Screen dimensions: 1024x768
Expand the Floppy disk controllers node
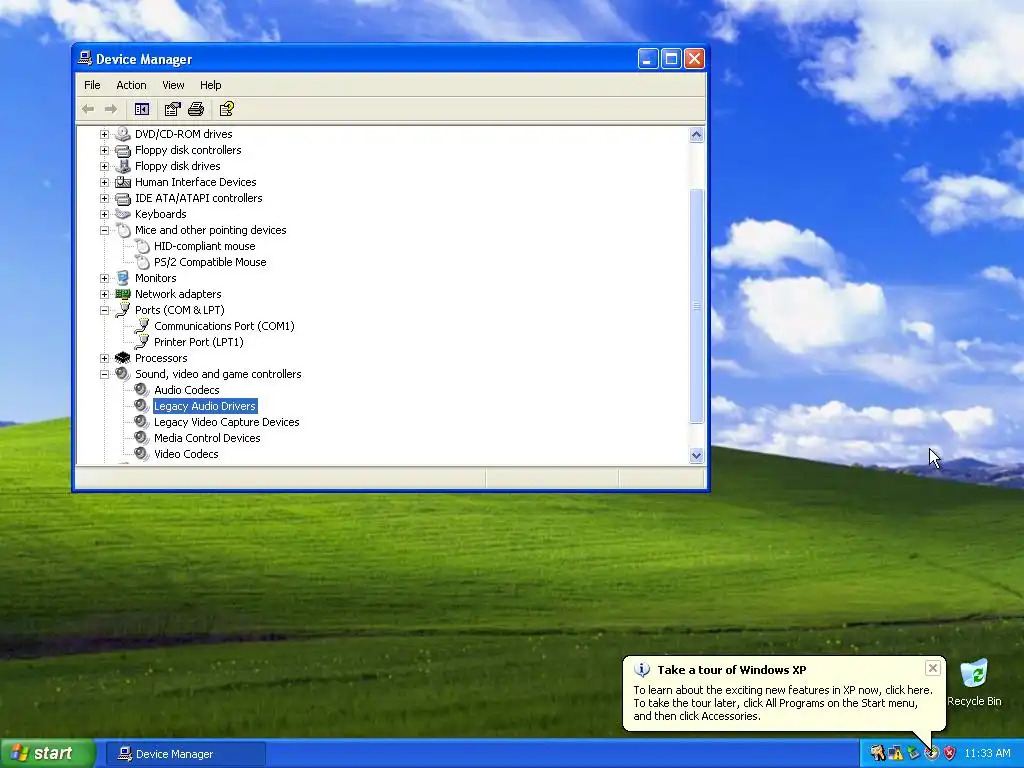[x=104, y=150]
